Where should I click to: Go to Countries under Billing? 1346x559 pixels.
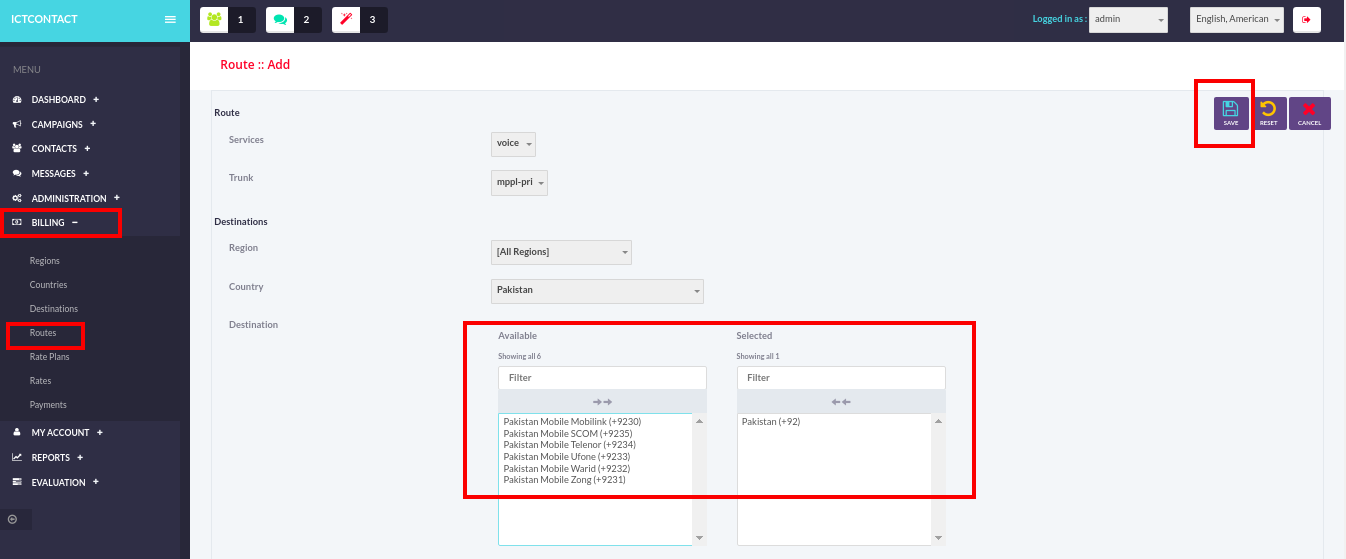click(x=49, y=285)
